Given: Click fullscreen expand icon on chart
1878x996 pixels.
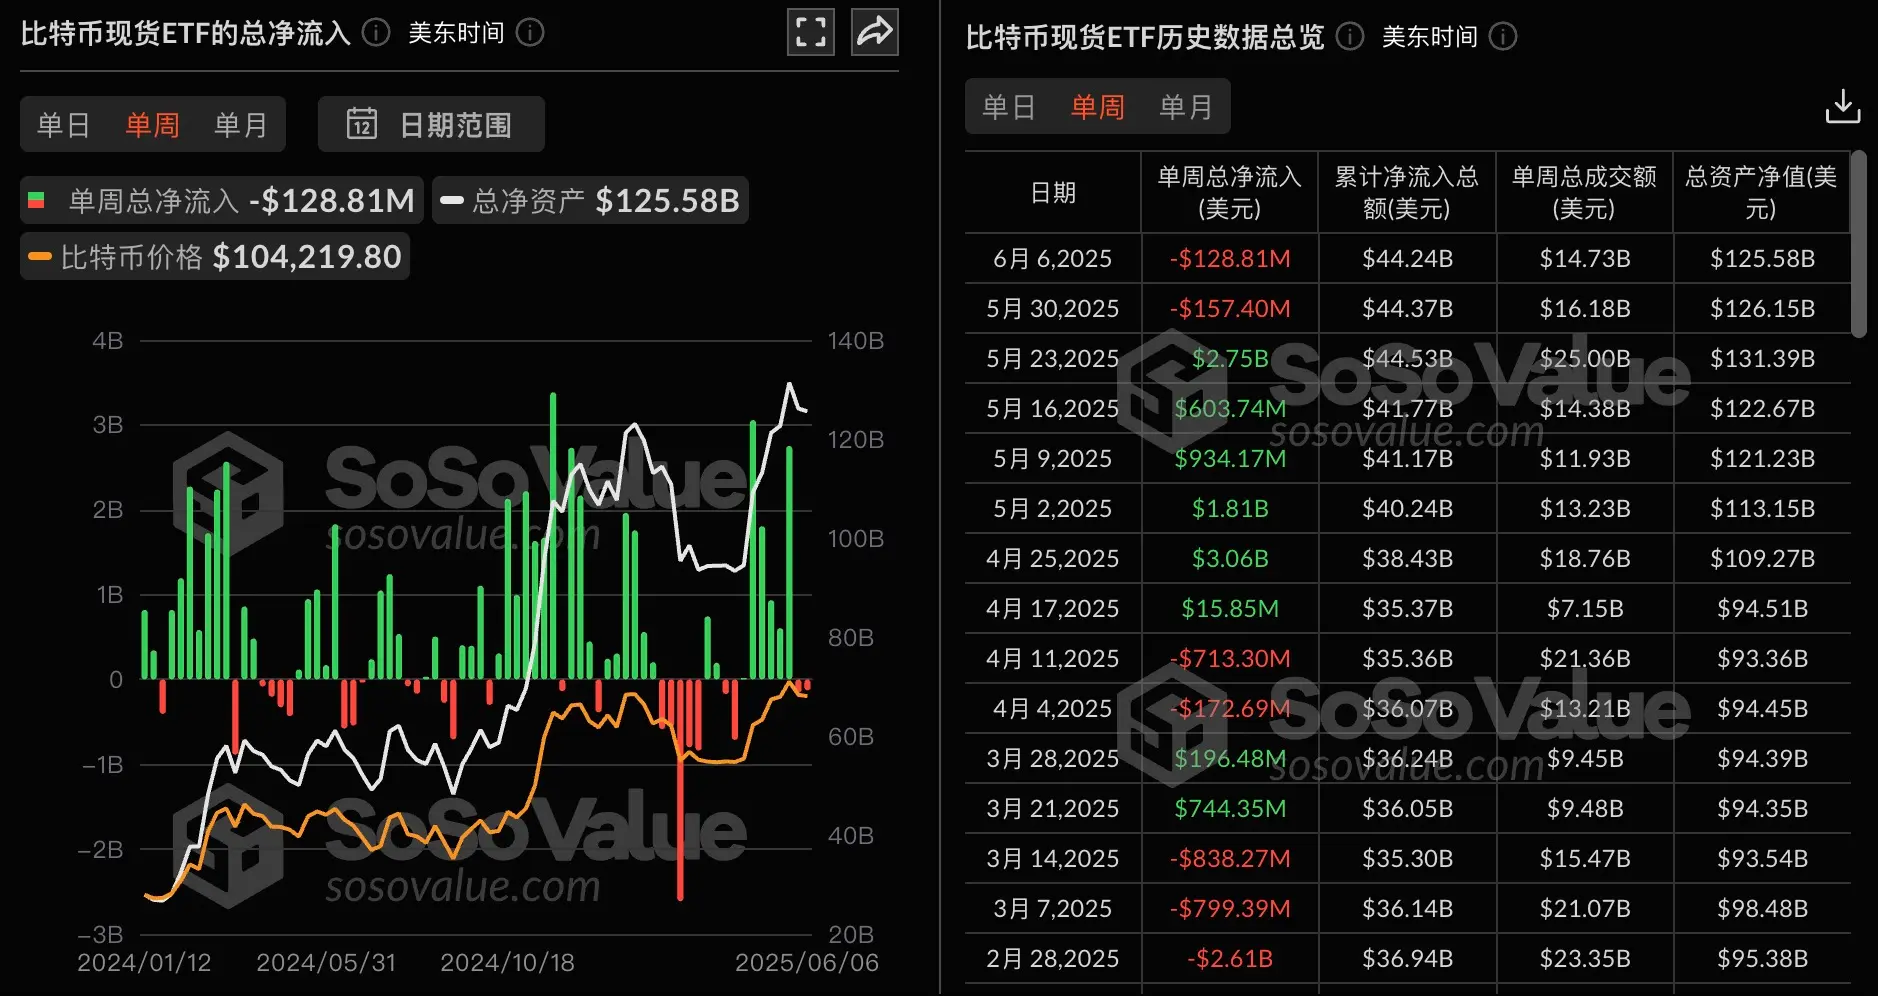Looking at the screenshot, I should coord(811,32).
